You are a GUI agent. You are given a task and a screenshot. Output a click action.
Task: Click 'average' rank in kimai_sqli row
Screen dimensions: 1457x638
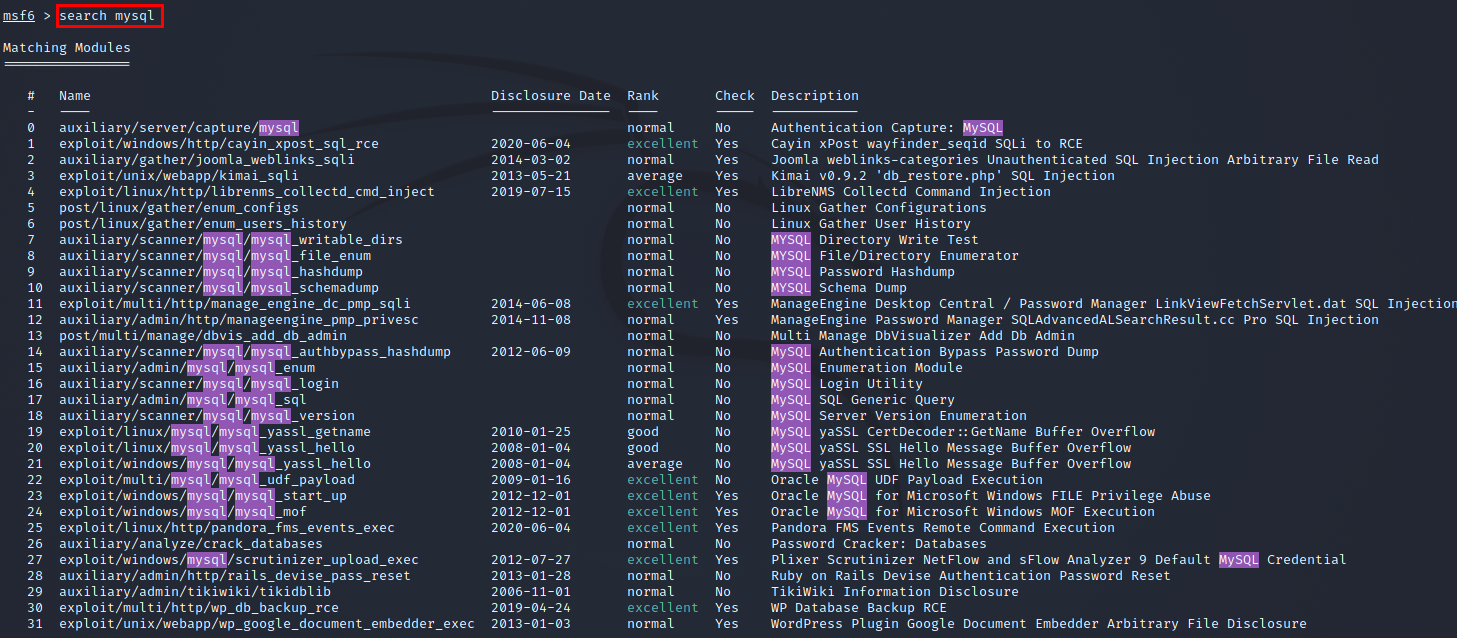(x=655, y=176)
